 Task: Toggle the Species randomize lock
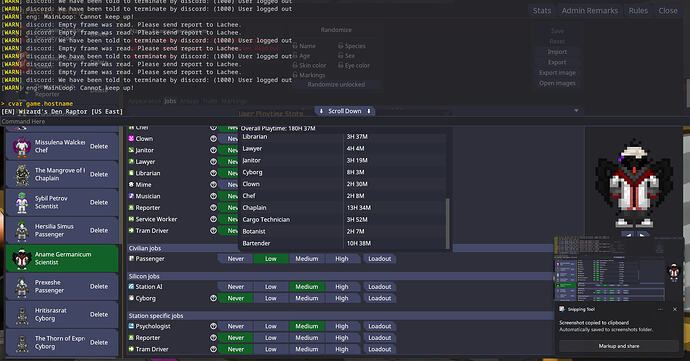click(341, 46)
